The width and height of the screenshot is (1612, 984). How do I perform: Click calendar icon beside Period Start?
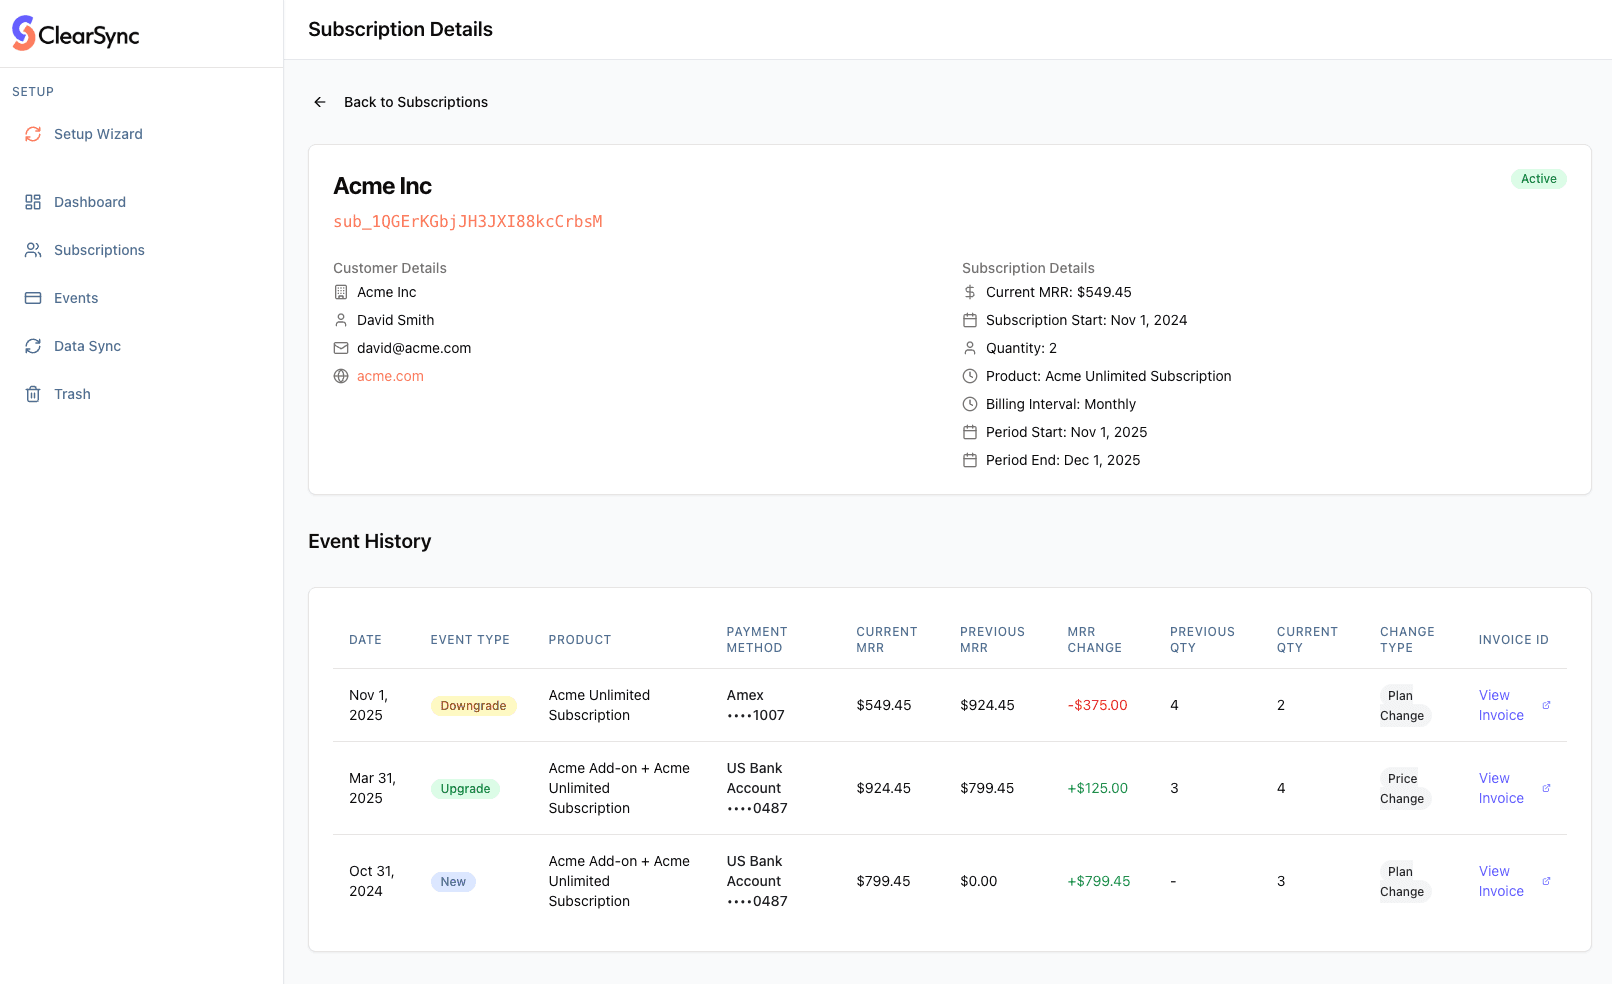click(970, 432)
